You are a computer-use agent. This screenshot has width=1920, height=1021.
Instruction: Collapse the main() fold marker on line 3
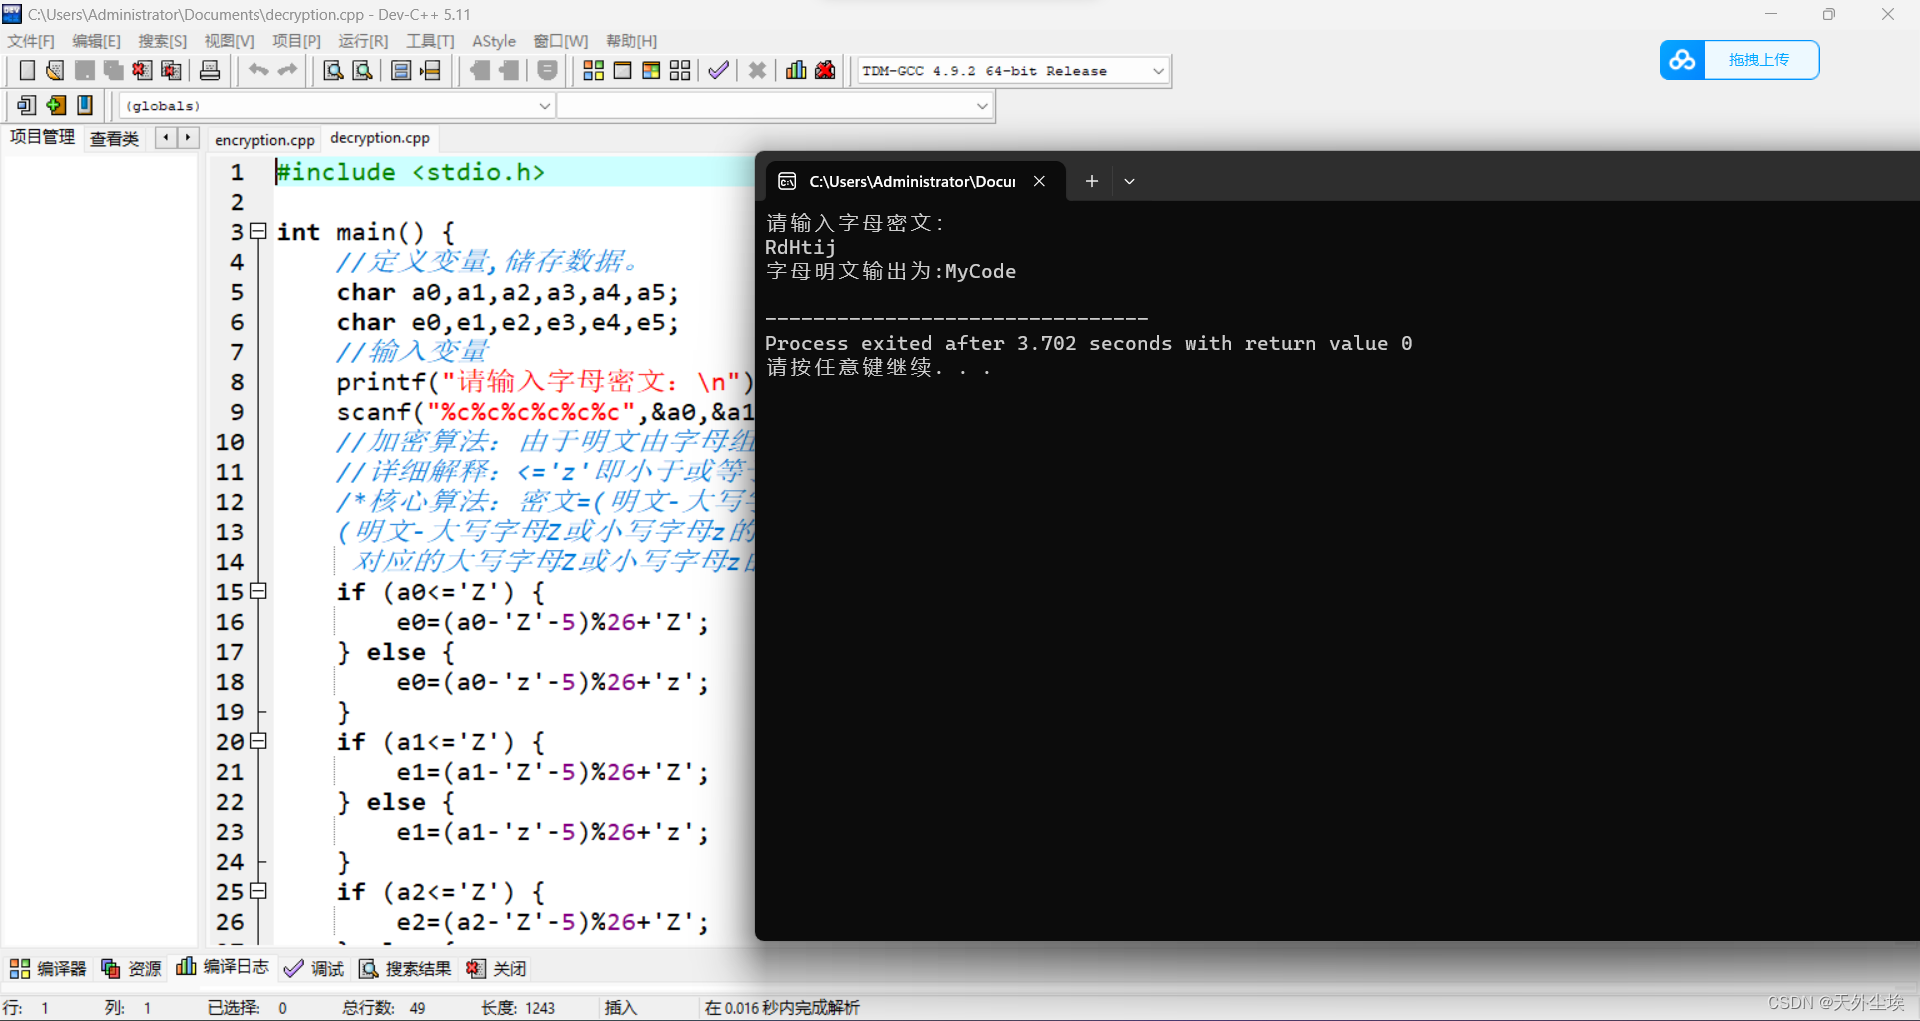(258, 231)
